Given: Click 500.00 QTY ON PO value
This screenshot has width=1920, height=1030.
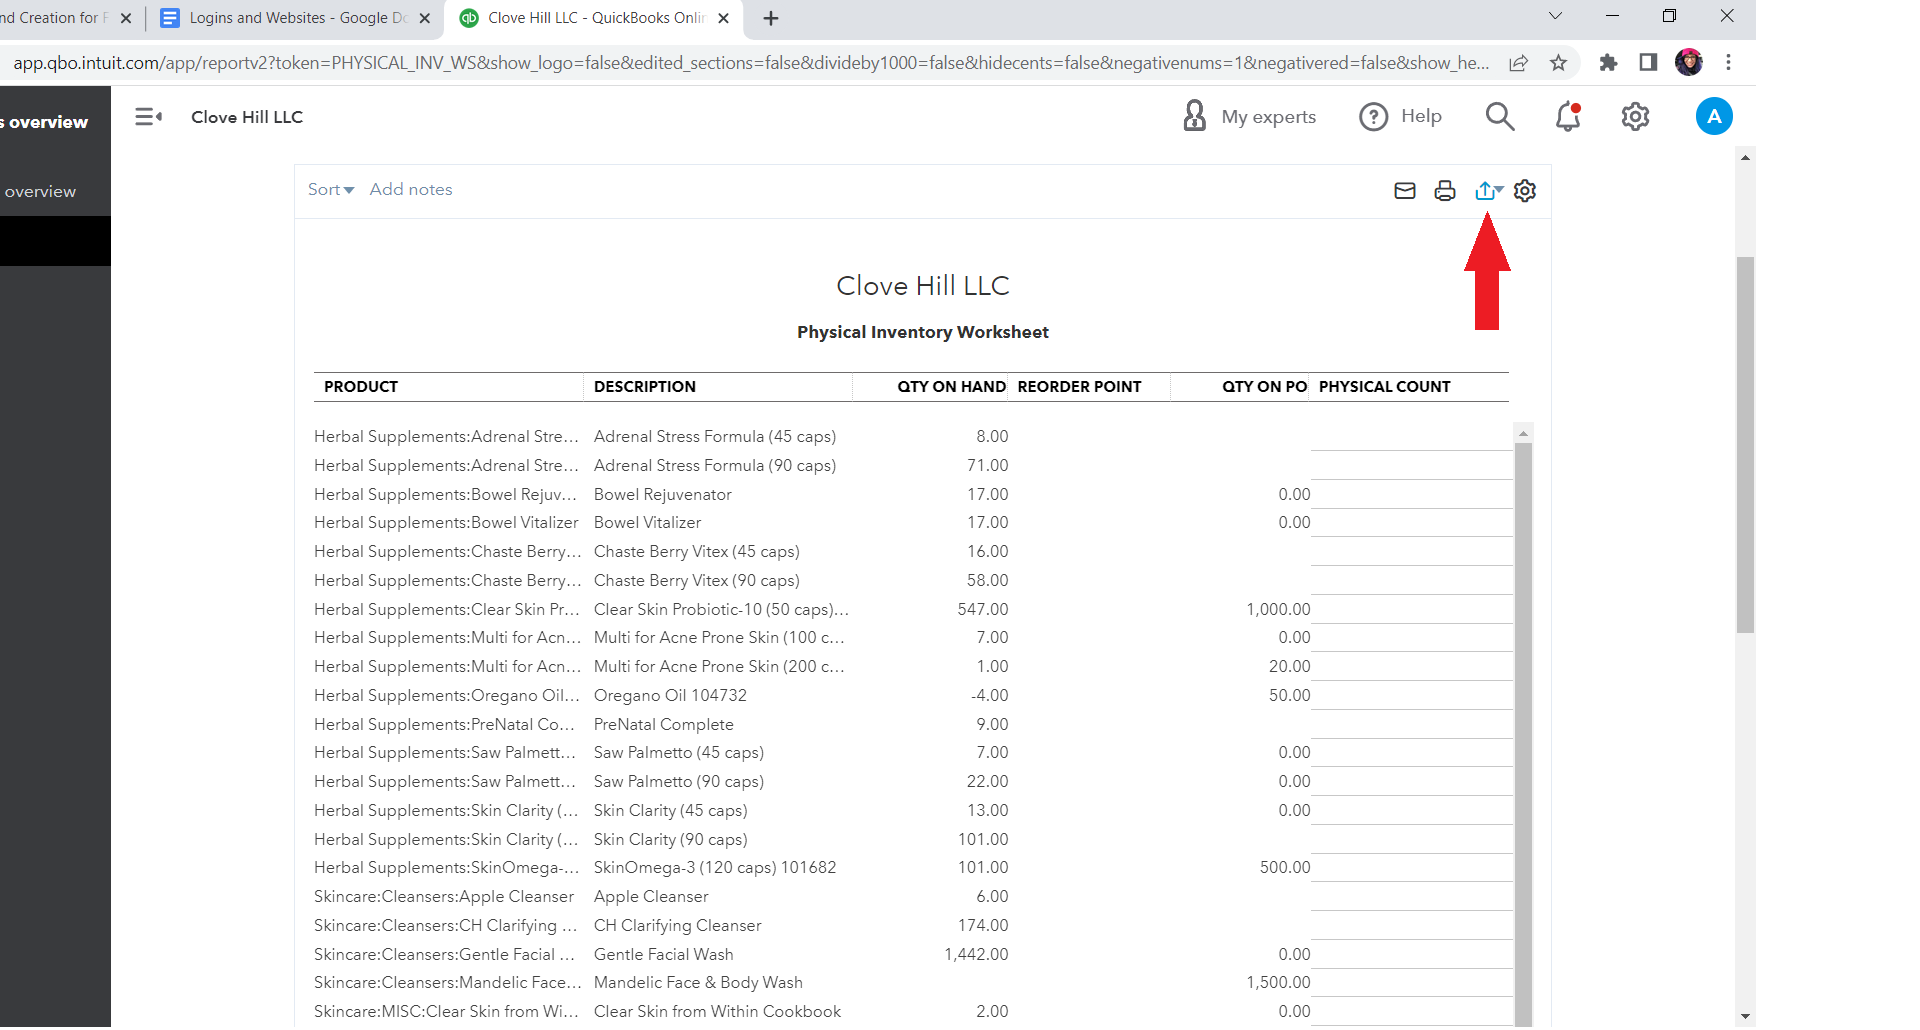Looking at the screenshot, I should click(x=1285, y=868).
